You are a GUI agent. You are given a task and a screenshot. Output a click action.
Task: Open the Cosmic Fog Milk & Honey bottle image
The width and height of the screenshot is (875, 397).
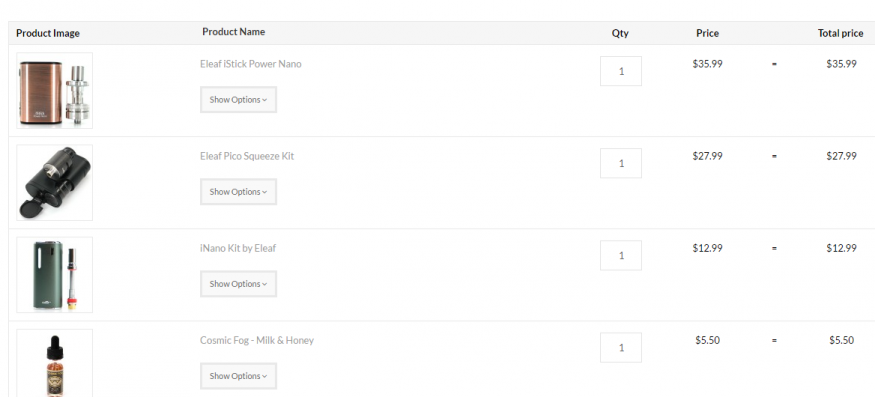[55, 363]
